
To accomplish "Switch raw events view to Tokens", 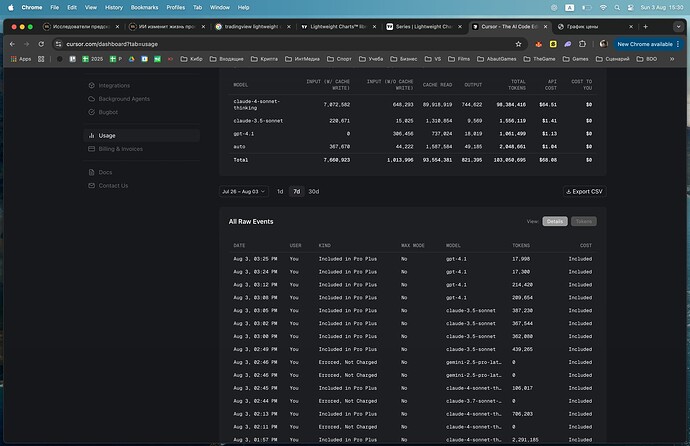I will (584, 221).
